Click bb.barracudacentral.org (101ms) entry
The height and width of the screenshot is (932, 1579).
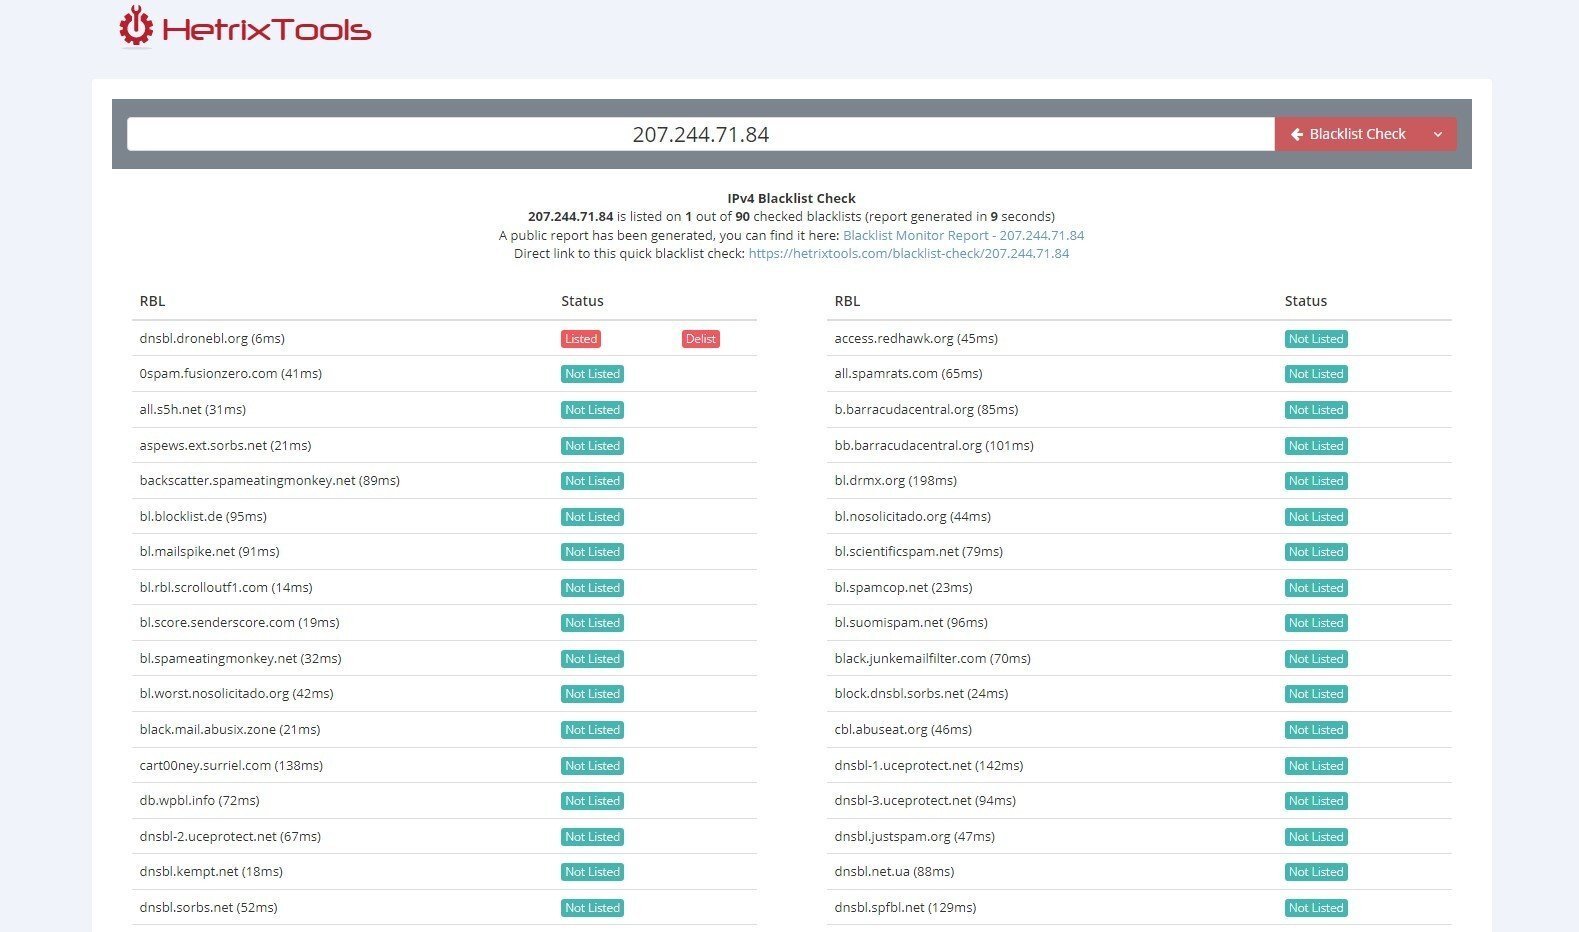[934, 445]
